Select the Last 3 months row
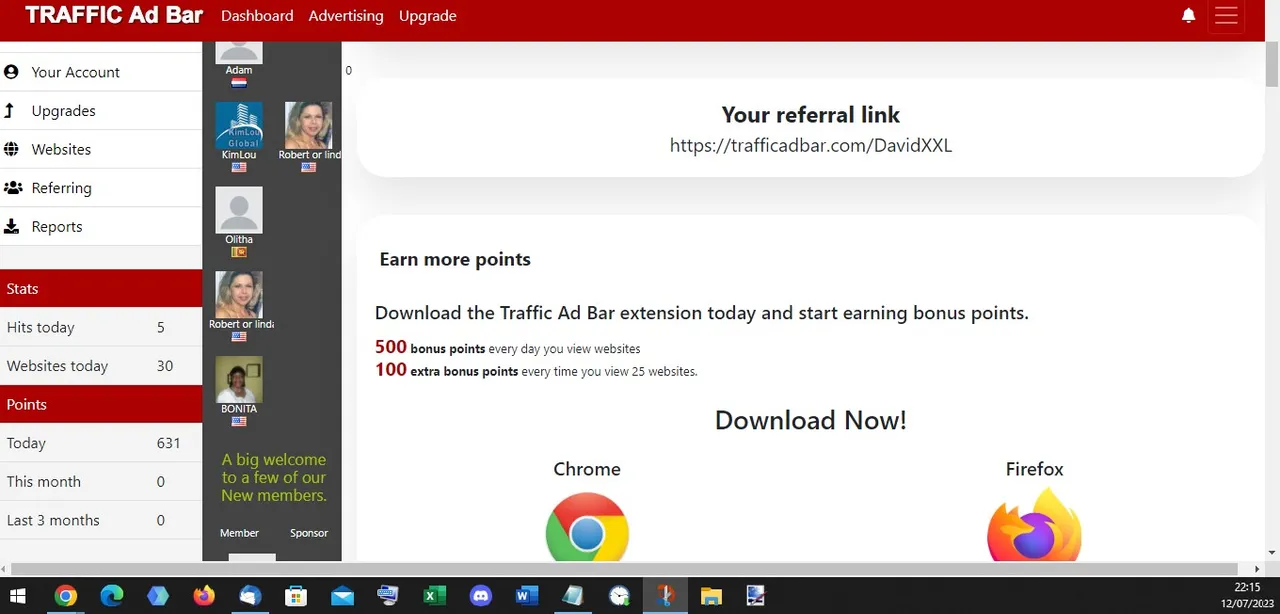1280x614 pixels. tap(101, 520)
